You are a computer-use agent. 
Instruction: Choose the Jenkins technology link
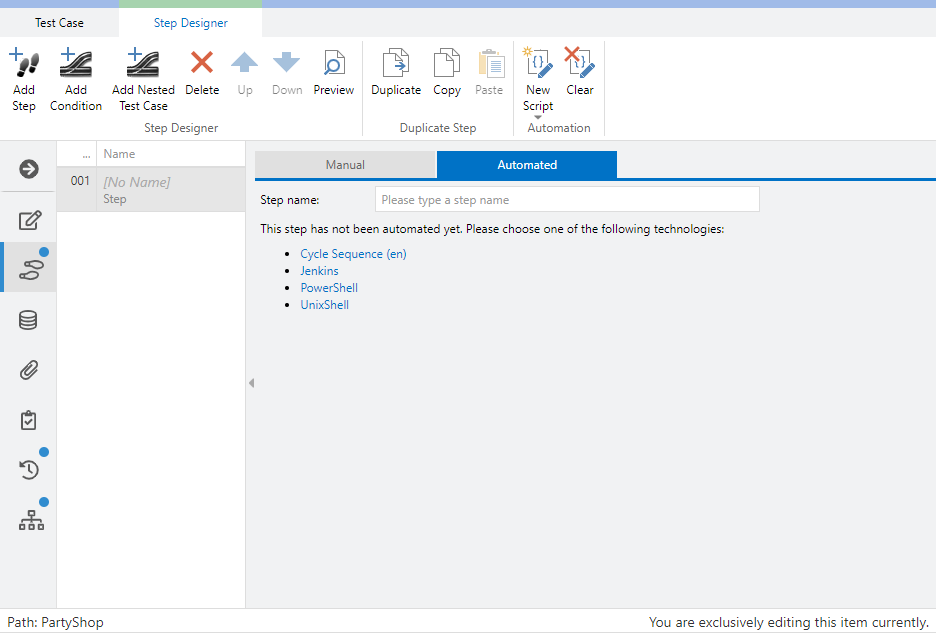(x=319, y=271)
